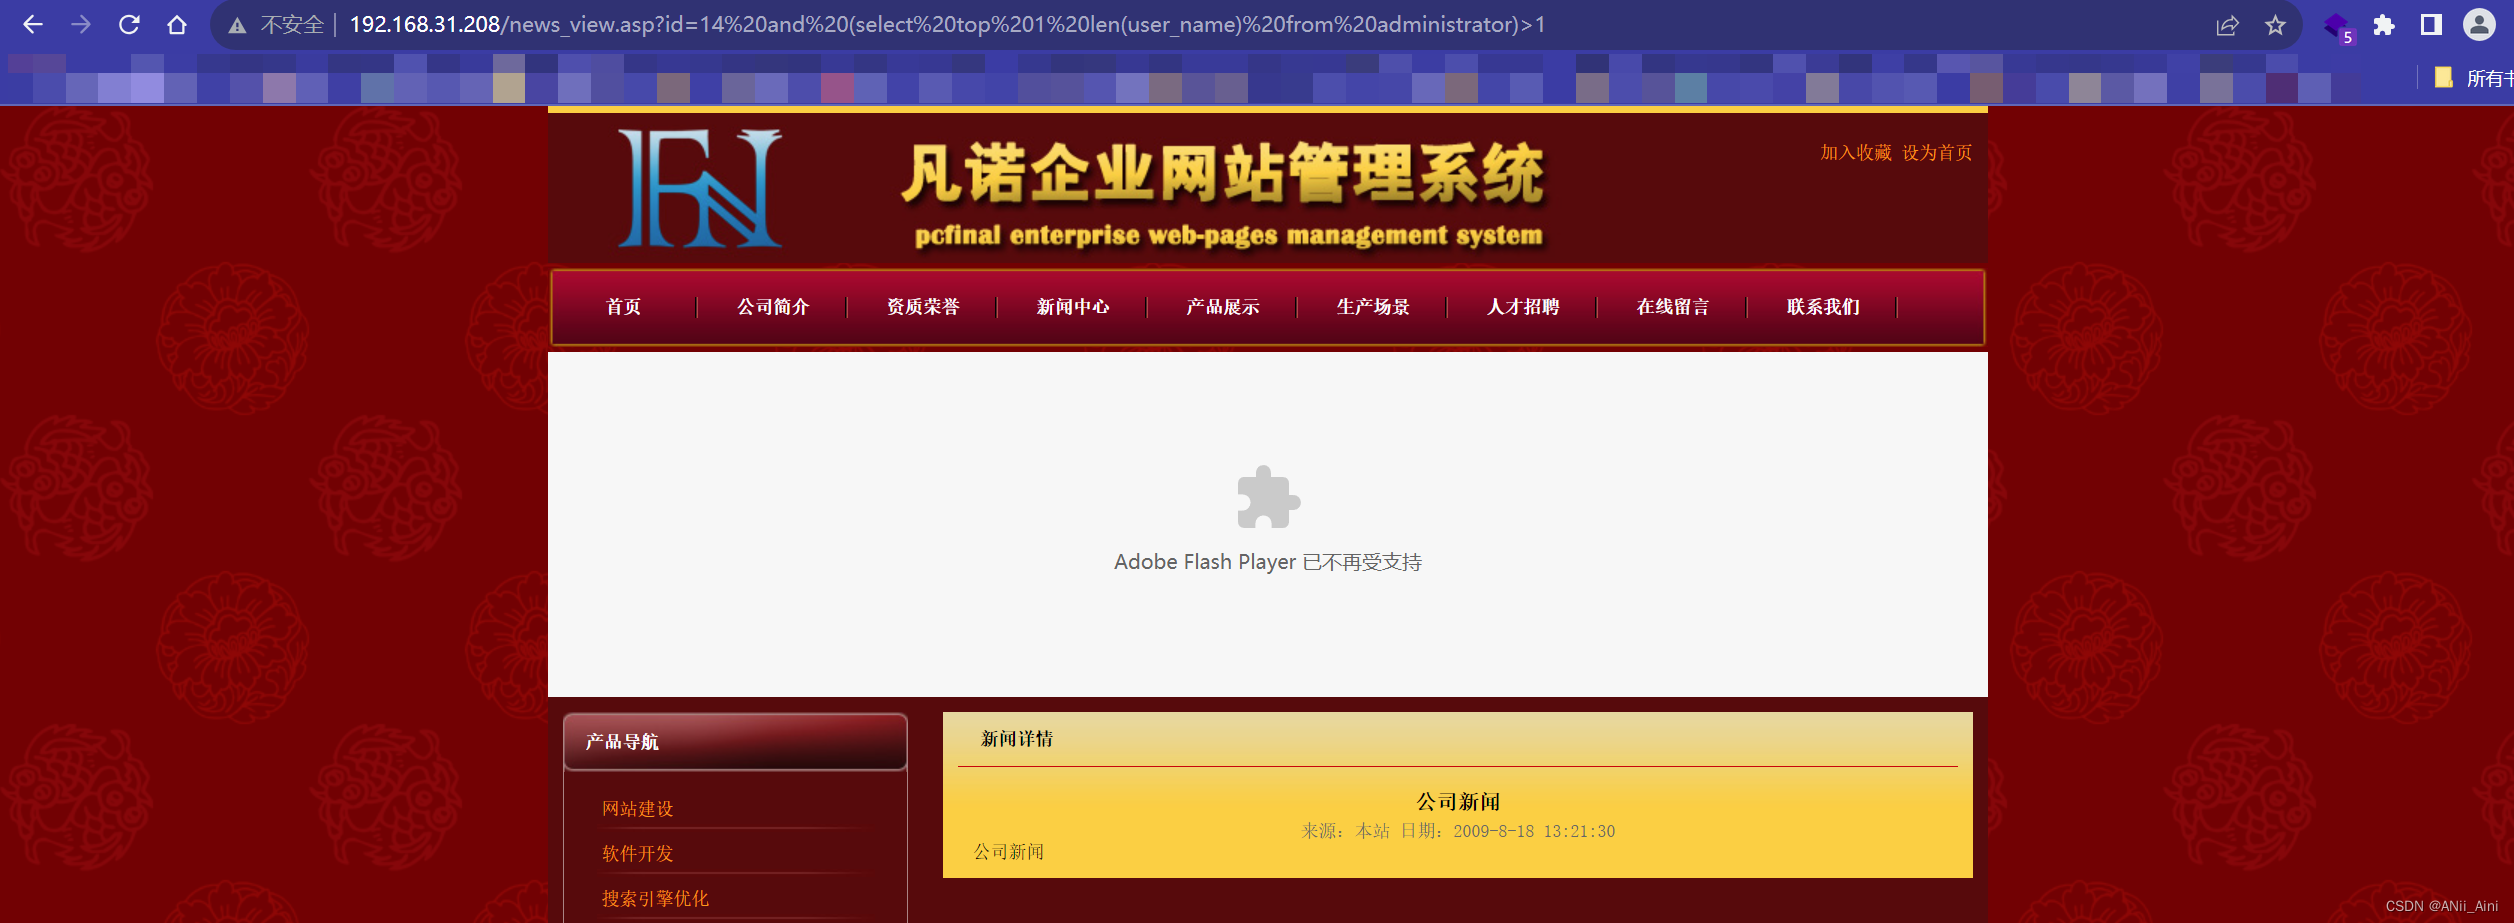Open the user profile avatar icon
The image size is (2514, 923).
click(x=2479, y=25)
